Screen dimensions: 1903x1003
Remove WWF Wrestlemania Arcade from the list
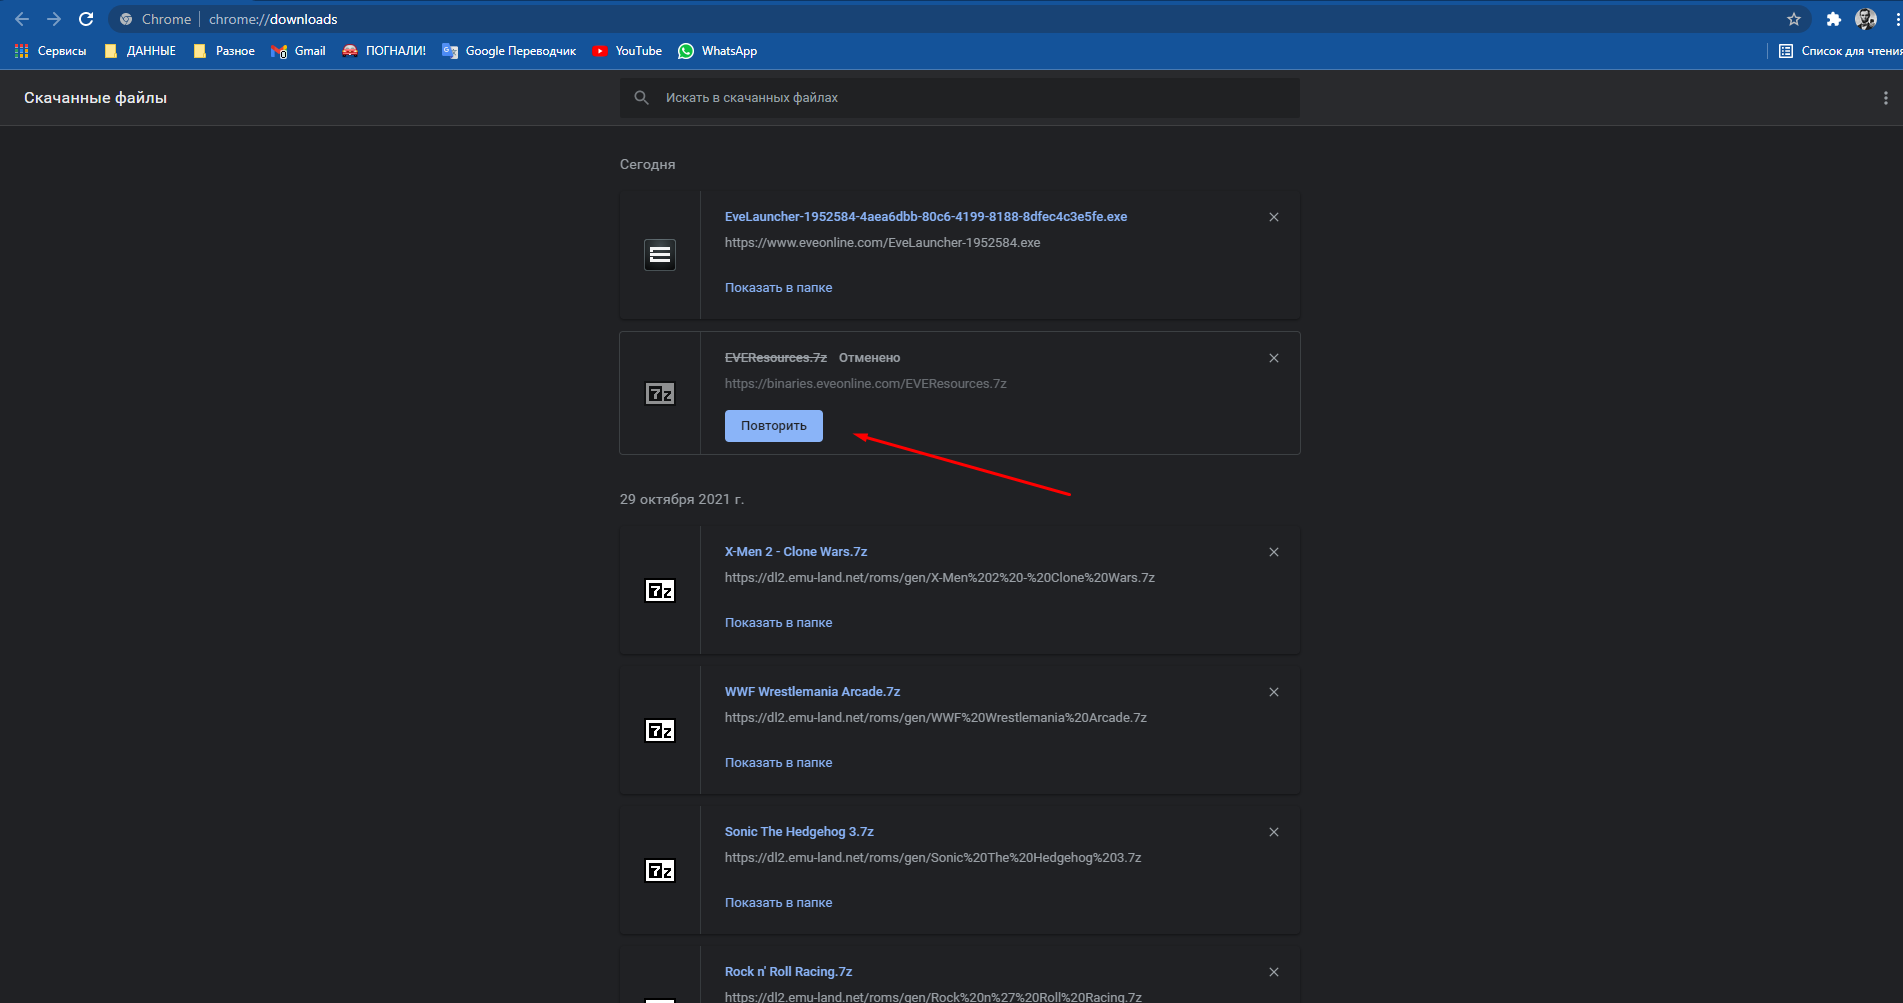pyautogui.click(x=1274, y=692)
